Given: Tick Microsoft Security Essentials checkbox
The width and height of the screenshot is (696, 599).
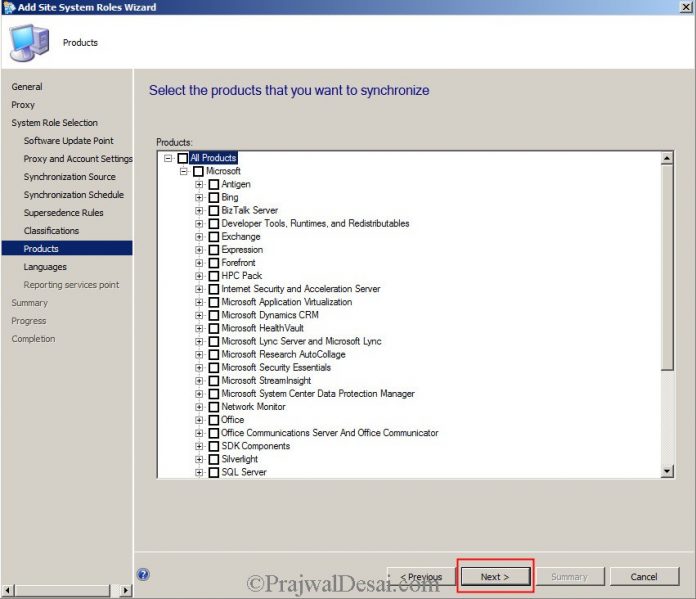Looking at the screenshot, I should point(214,368).
